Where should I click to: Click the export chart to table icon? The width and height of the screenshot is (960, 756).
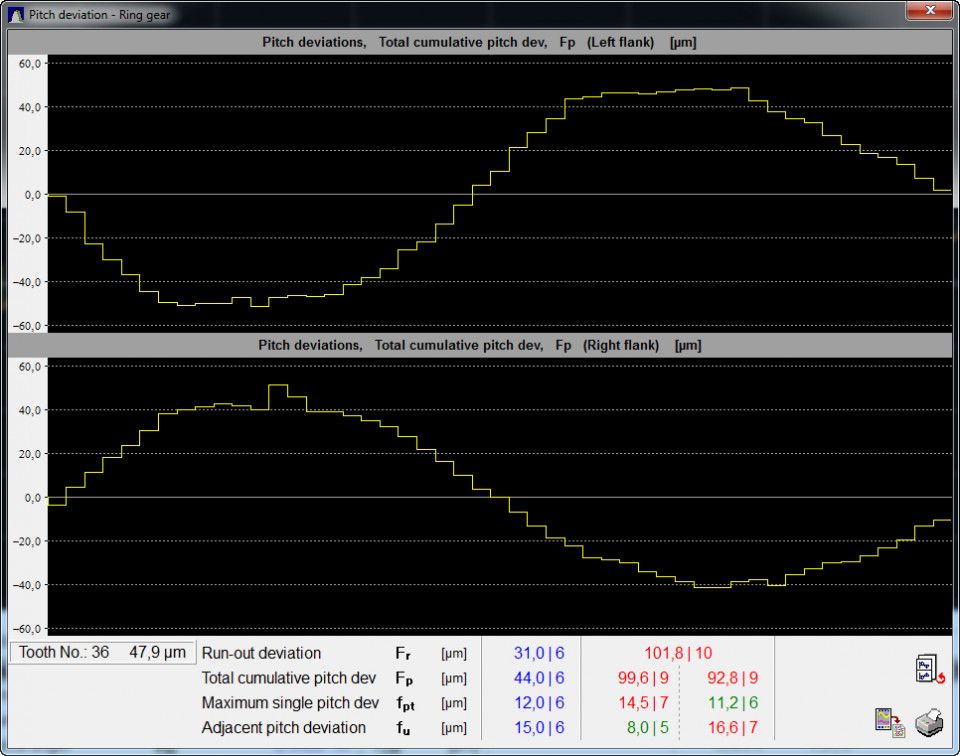tap(887, 722)
